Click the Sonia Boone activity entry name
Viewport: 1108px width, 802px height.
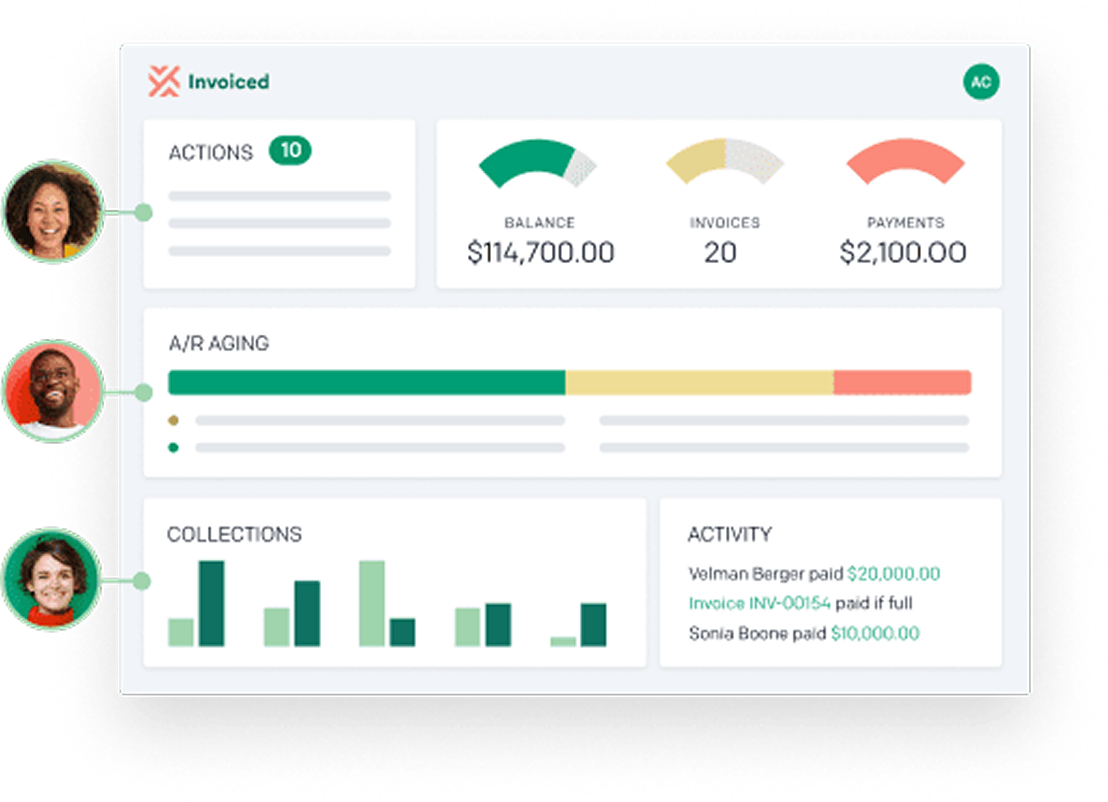click(x=738, y=633)
